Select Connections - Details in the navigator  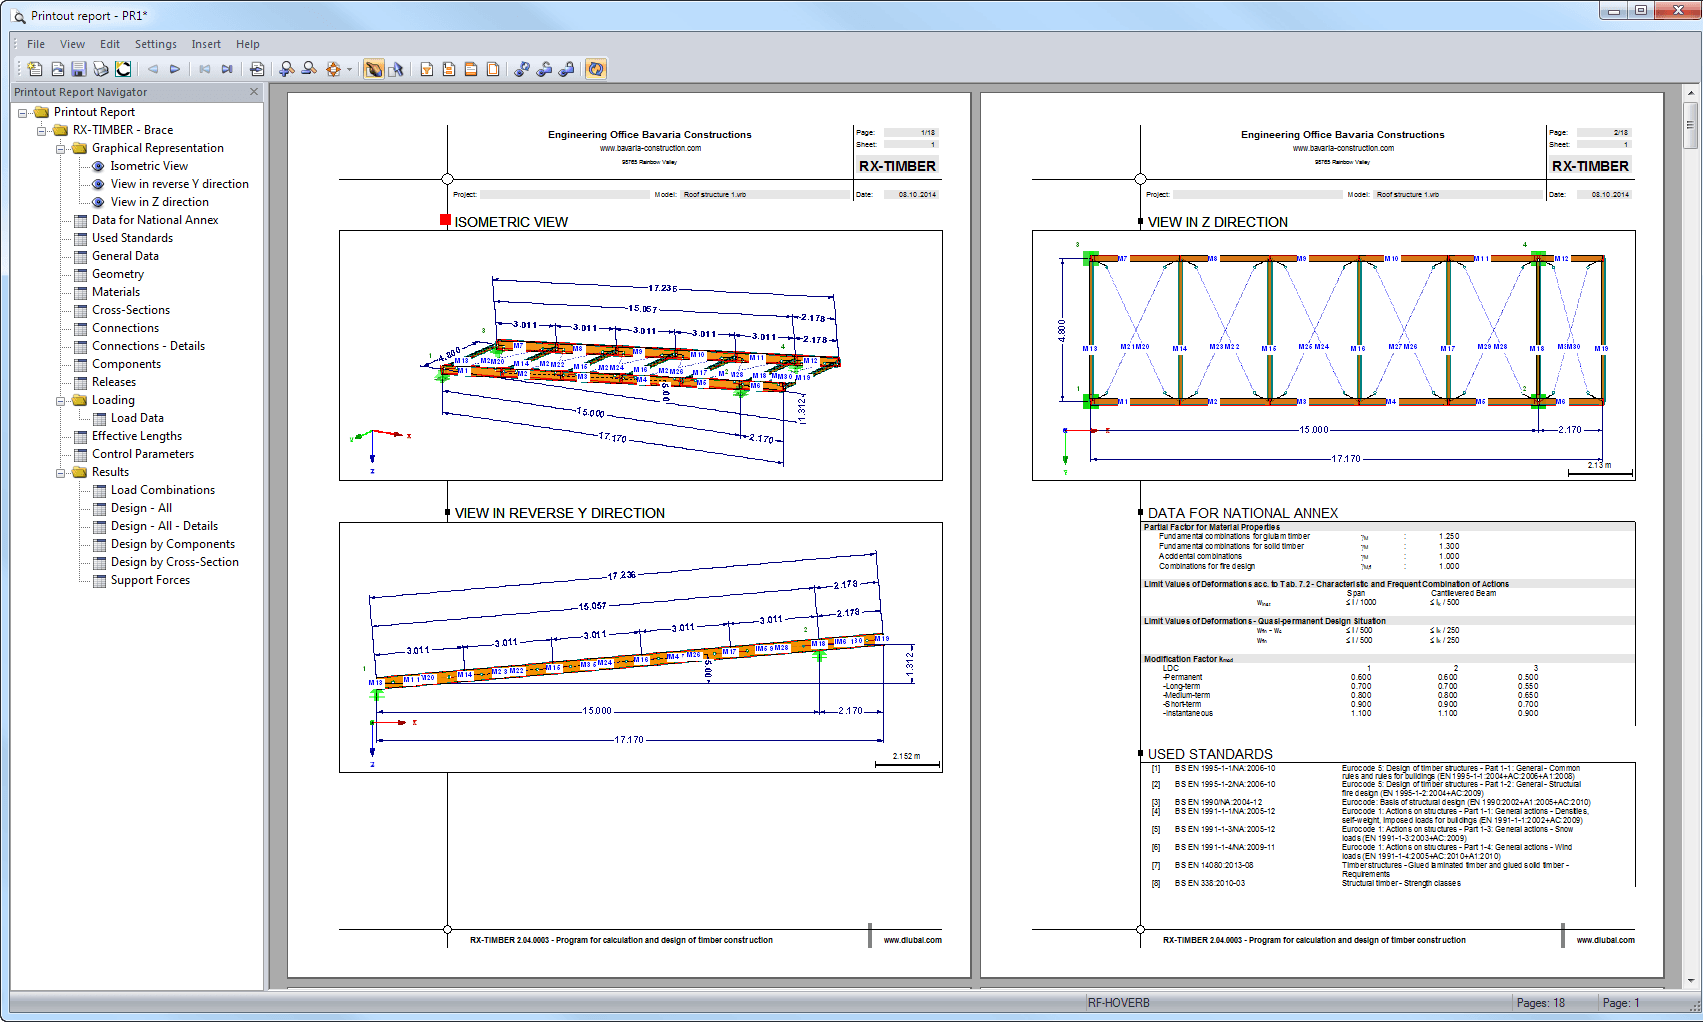click(148, 346)
